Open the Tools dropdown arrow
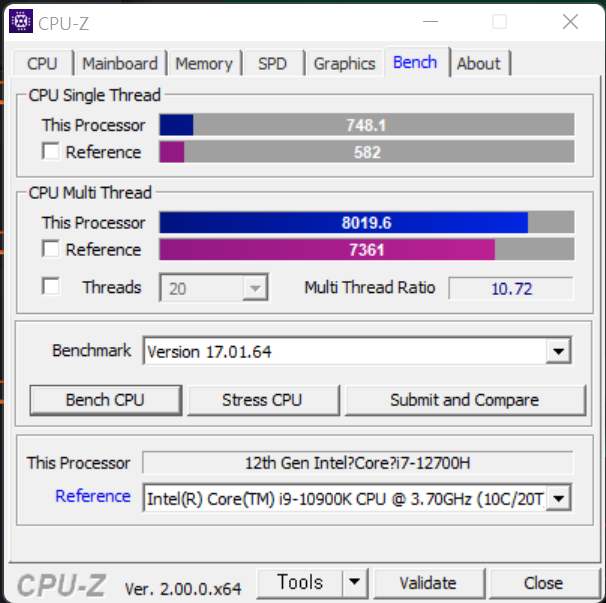Viewport: 606px width, 603px height. point(355,582)
